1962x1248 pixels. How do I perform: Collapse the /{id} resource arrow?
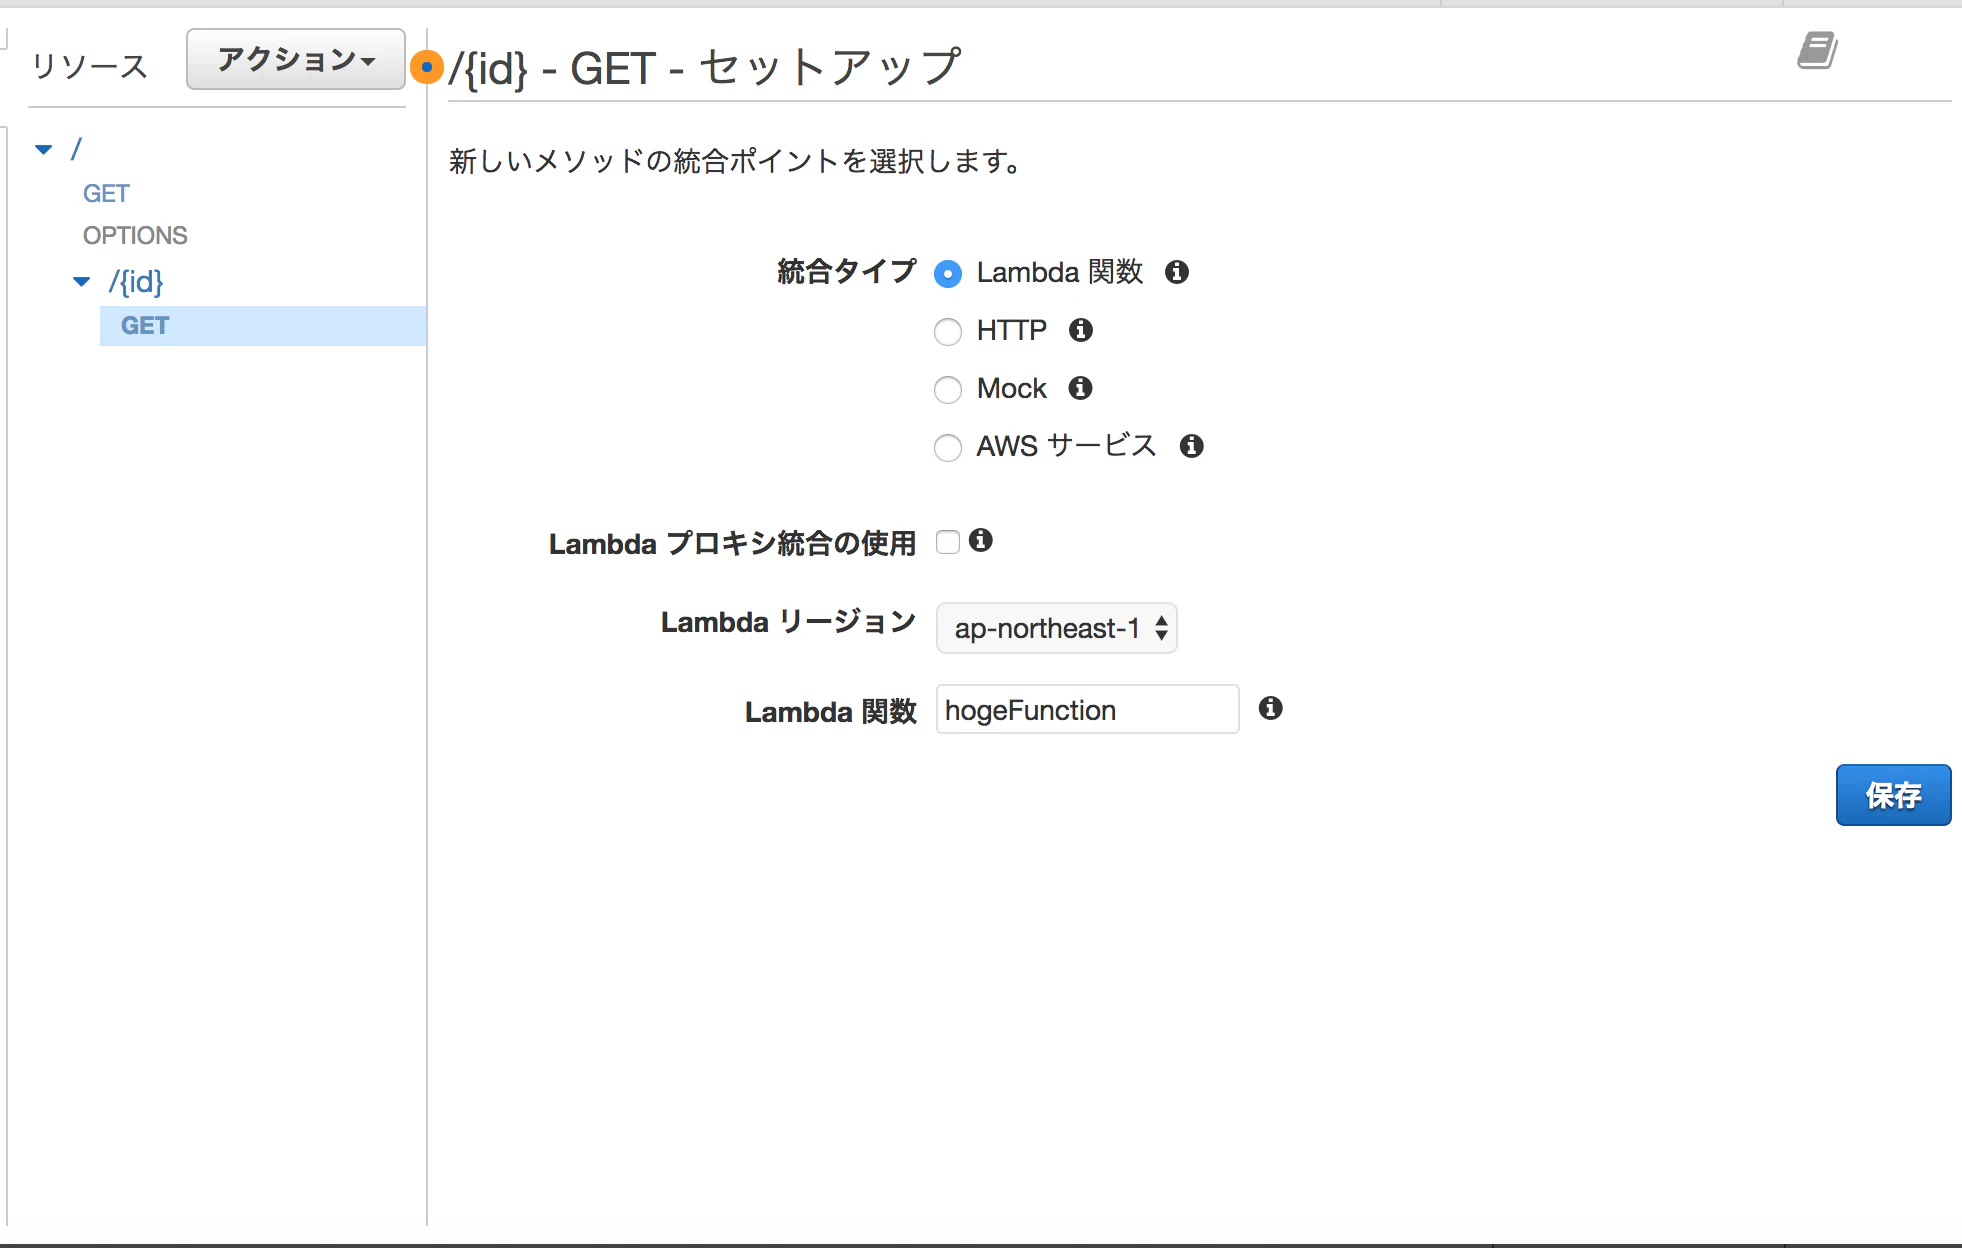coord(82,282)
